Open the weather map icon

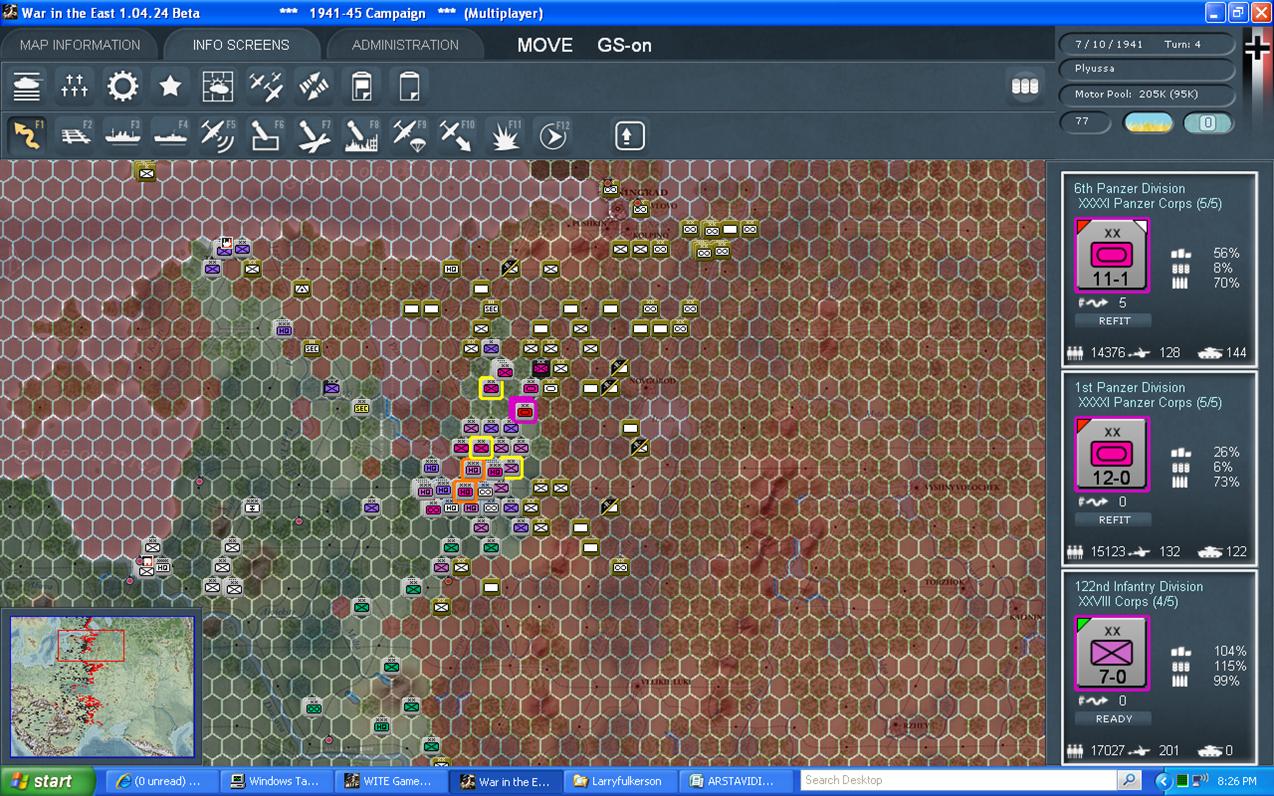click(x=218, y=87)
